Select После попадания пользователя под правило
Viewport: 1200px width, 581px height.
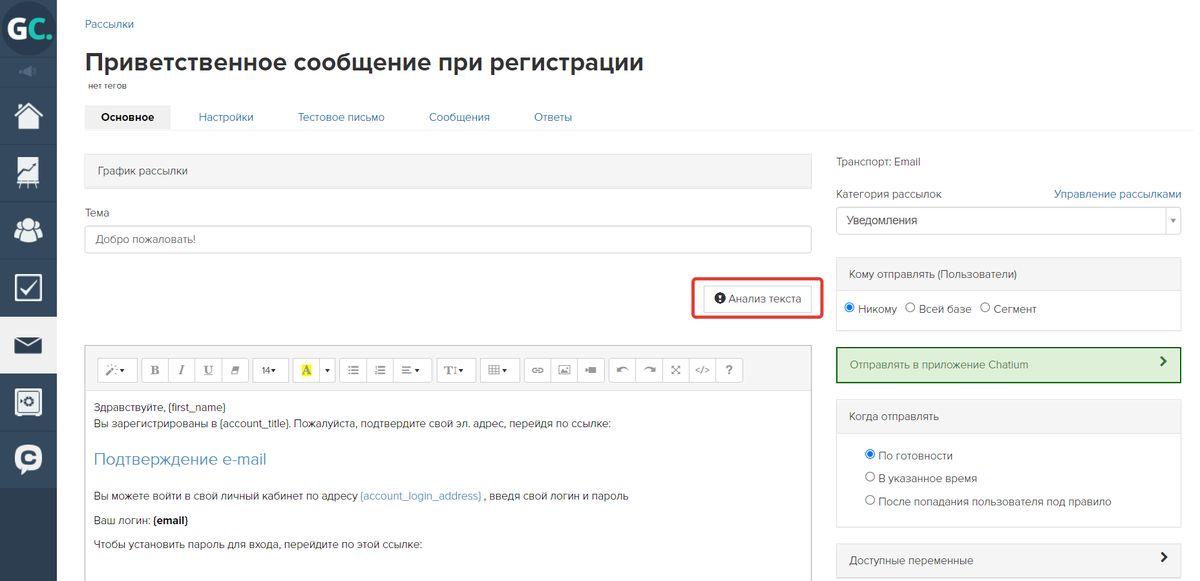(x=870, y=501)
